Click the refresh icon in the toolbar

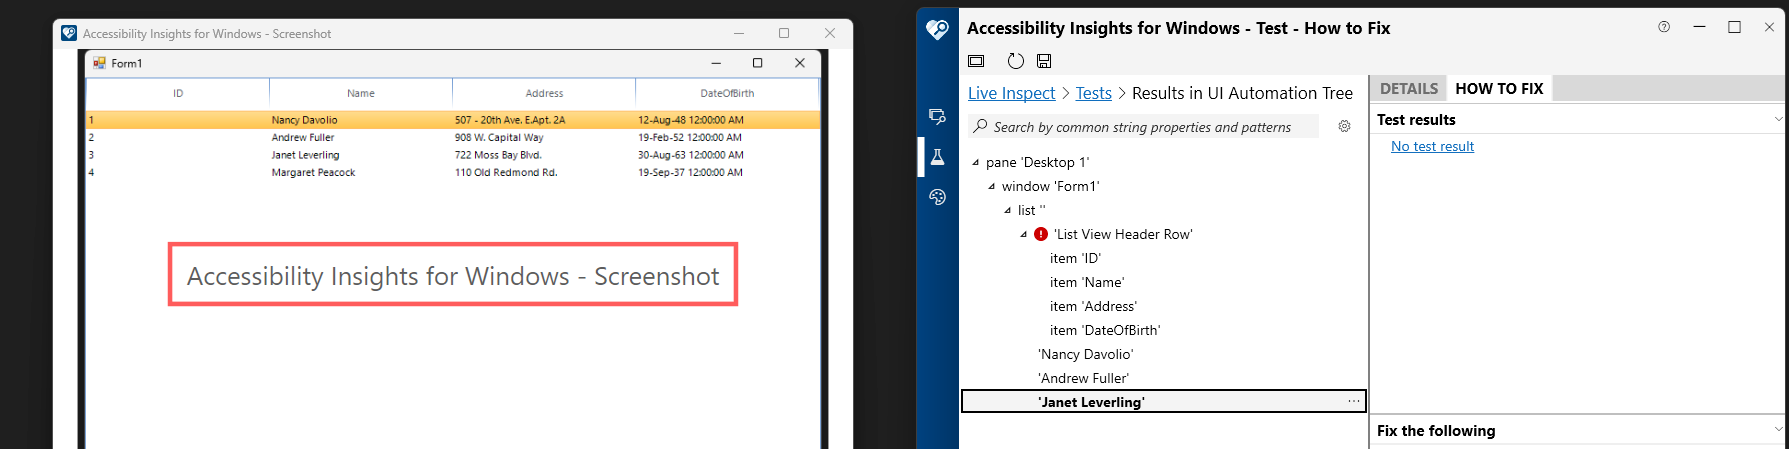[x=1015, y=61]
